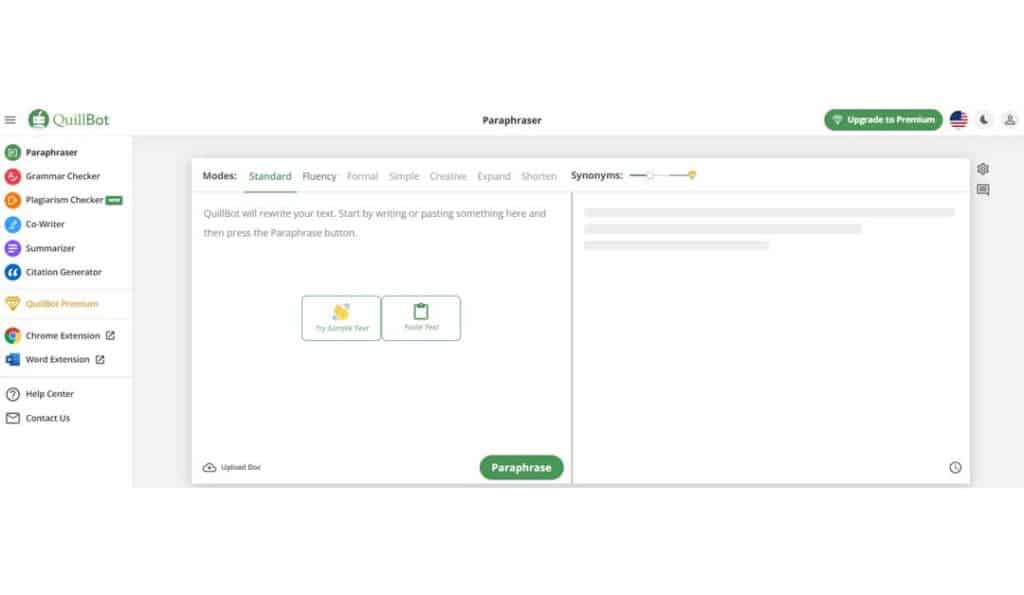The height and width of the screenshot is (595, 1024).
Task: Click the Synonyms slider handle
Action: (650, 175)
